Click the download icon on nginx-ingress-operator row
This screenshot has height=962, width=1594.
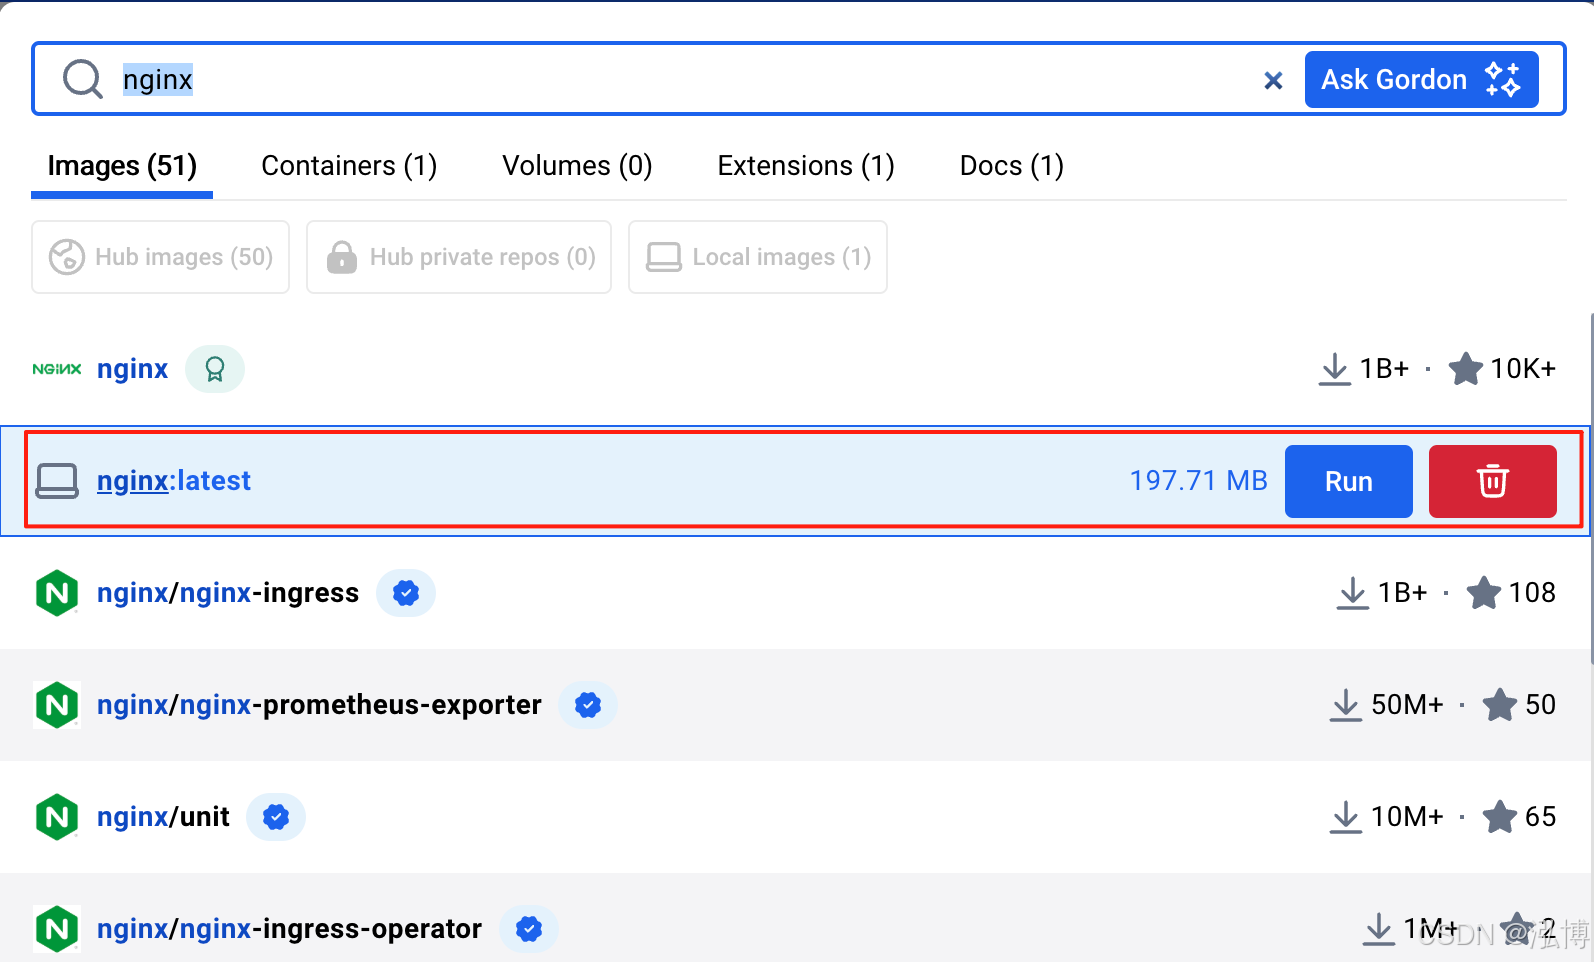coord(1379,929)
